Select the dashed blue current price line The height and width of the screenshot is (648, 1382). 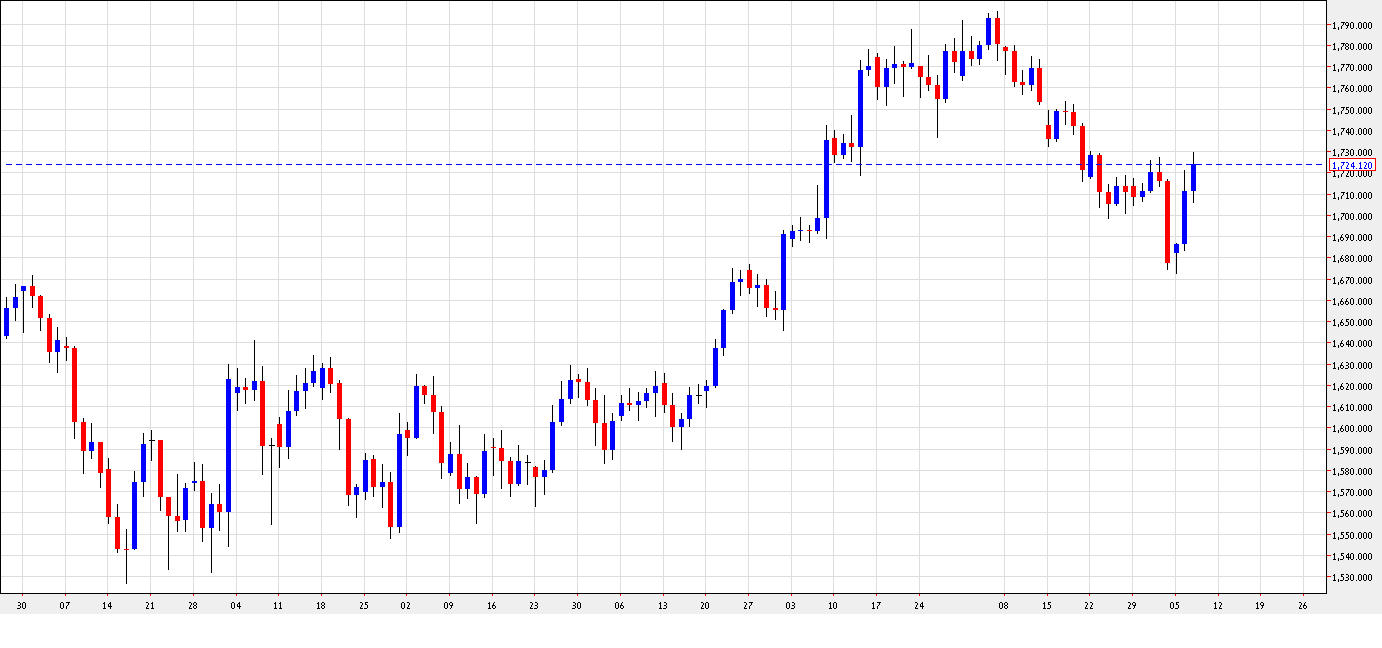pyautogui.click(x=600, y=162)
